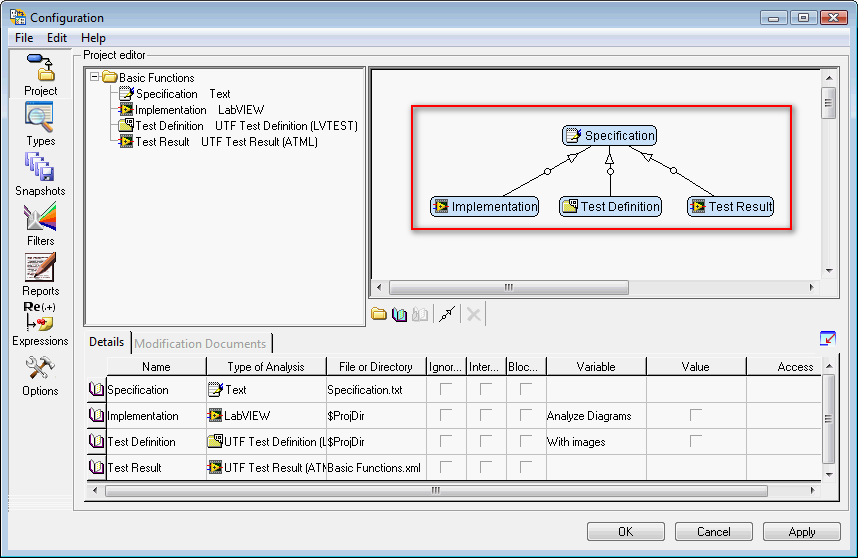
Task: Click the detach details panel arrow icon
Action: click(x=827, y=338)
